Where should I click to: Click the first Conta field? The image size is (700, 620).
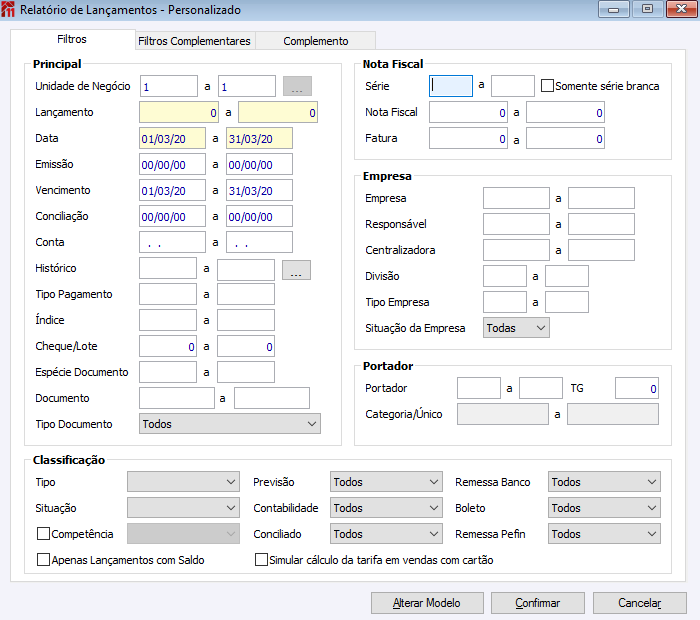pyautogui.click(x=172, y=242)
